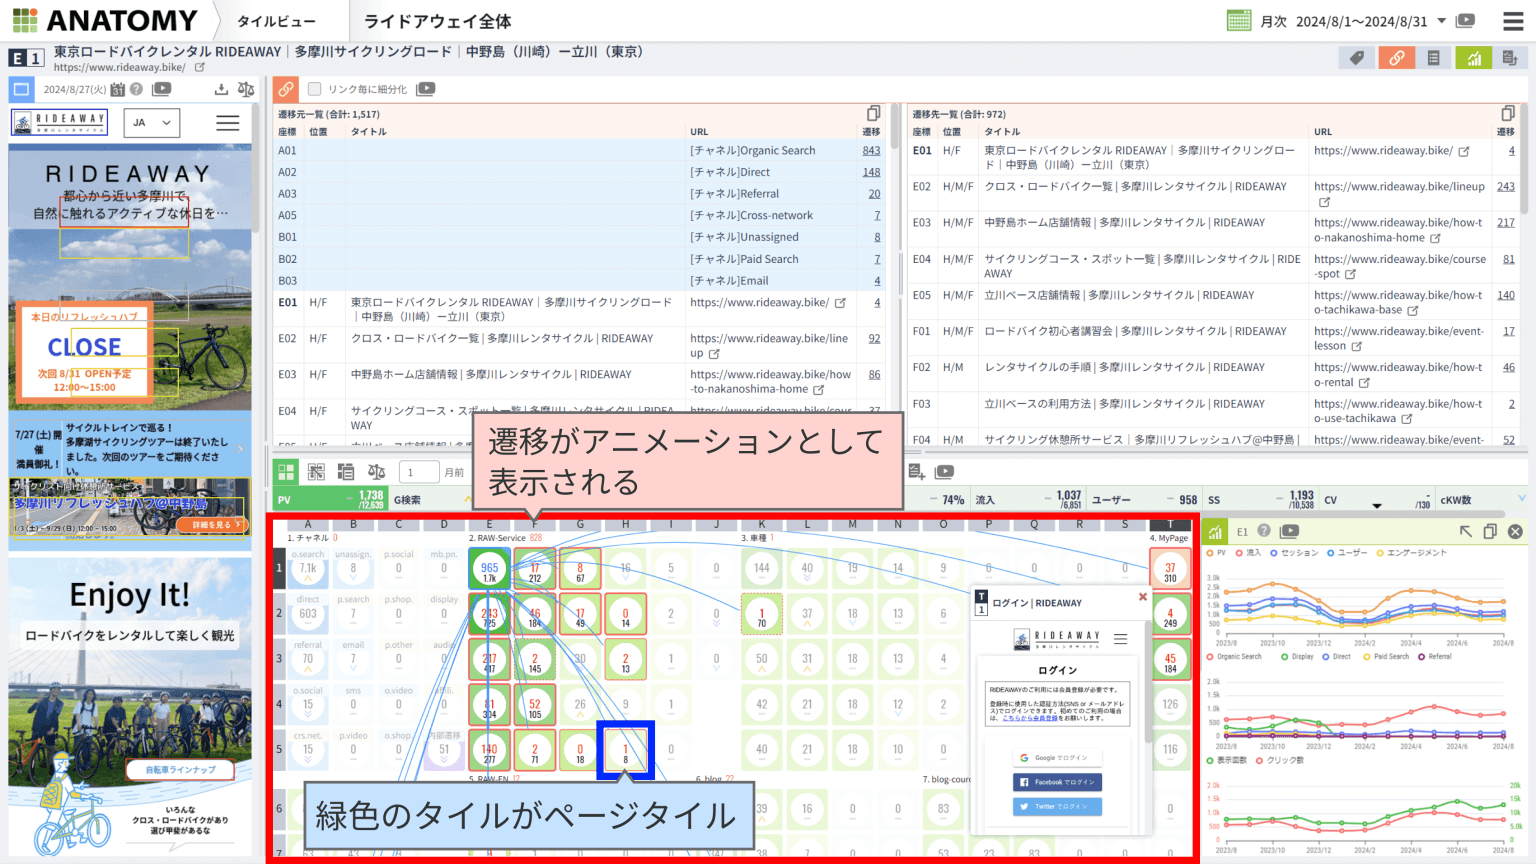Select the green tile view icon in the tile toolbar
Image resolution: width=1536 pixels, height=864 pixels.
pyautogui.click(x=286, y=472)
